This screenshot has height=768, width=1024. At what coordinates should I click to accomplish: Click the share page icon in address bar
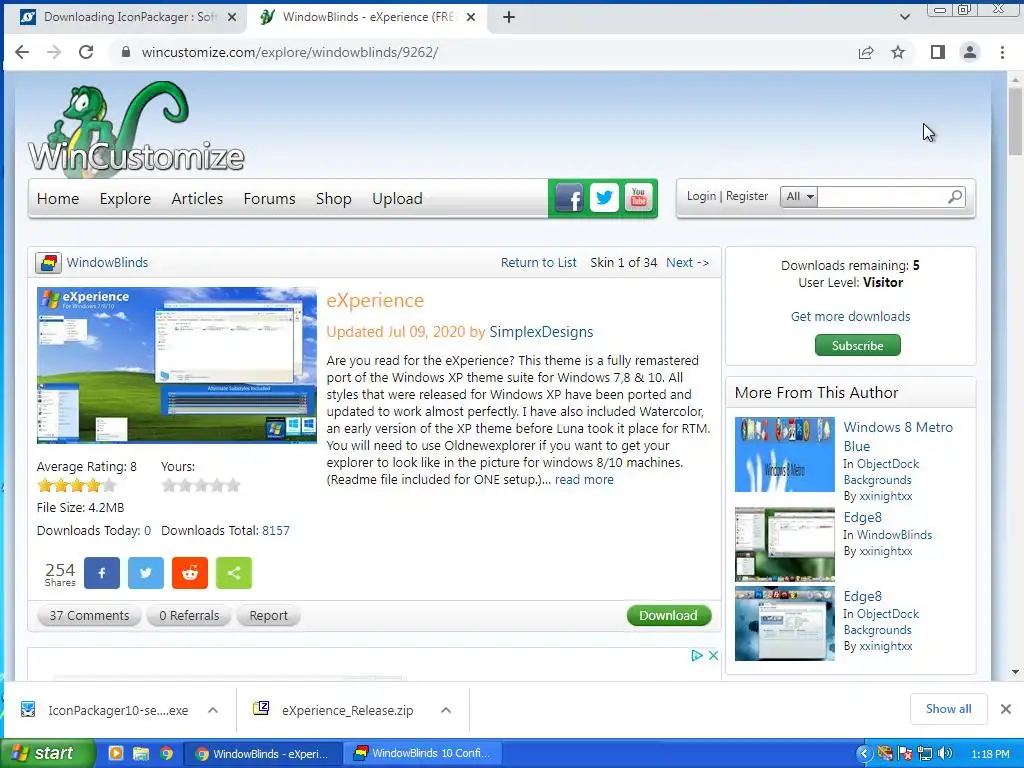tap(866, 52)
